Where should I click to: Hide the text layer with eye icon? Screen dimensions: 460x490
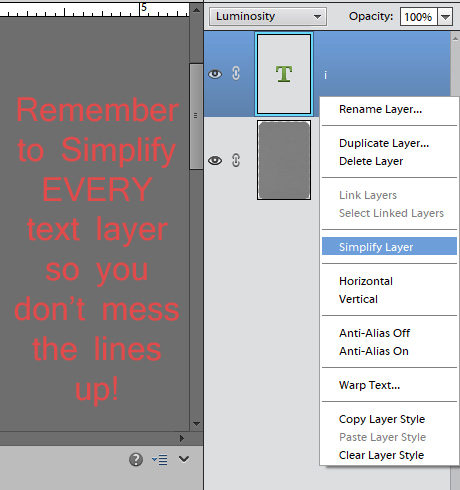tap(215, 74)
